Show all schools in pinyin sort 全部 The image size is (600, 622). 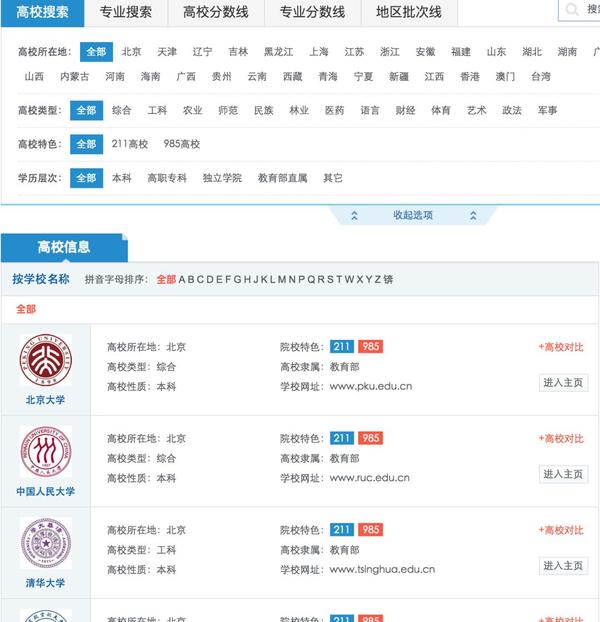coord(166,280)
